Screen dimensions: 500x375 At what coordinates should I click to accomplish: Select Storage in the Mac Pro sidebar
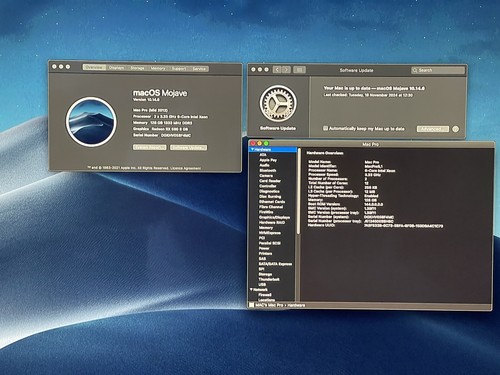pyautogui.click(x=266, y=274)
